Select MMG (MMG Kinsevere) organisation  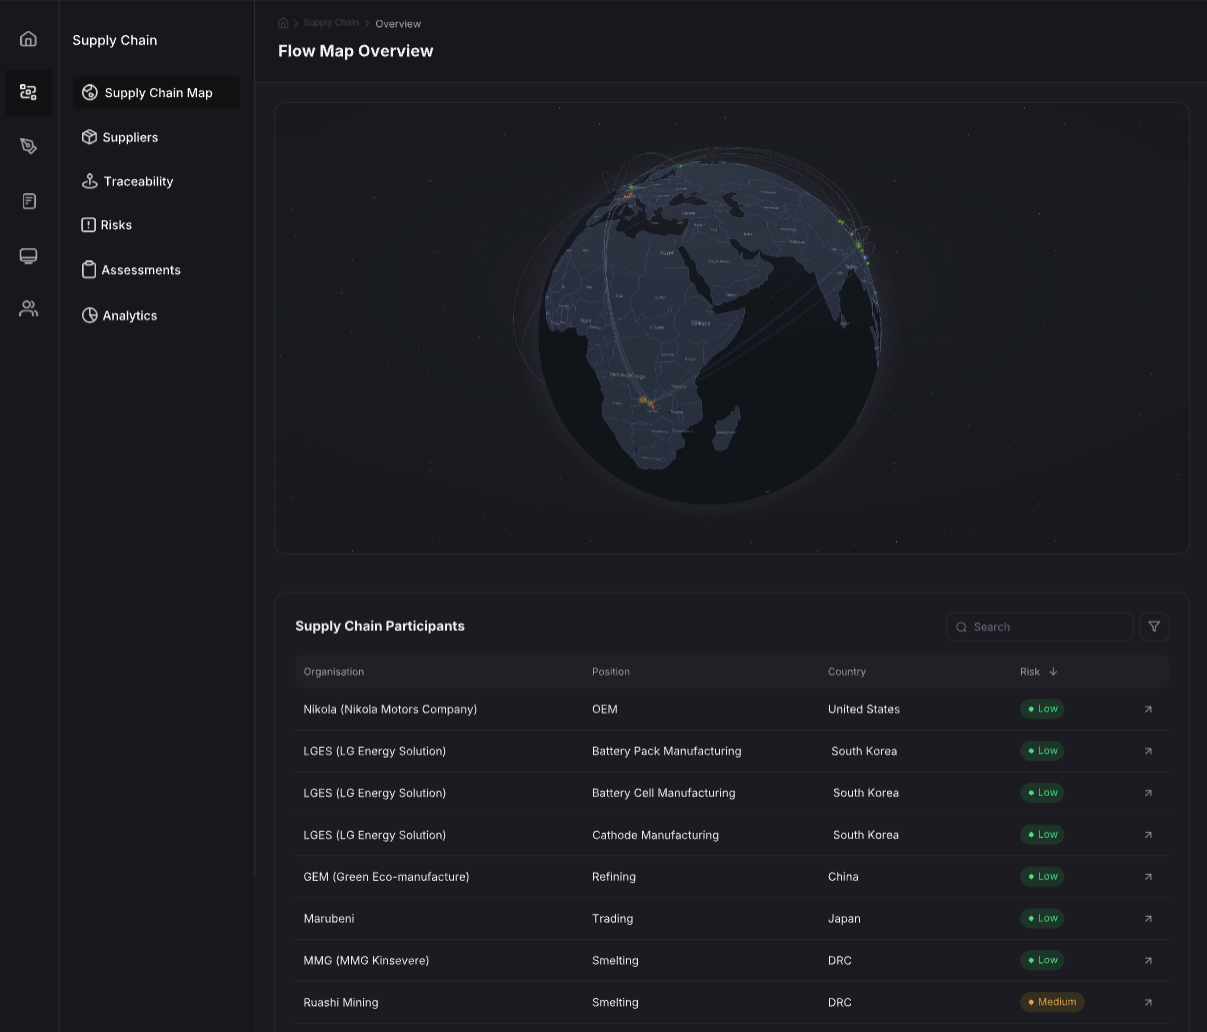pyautogui.click(x=366, y=961)
